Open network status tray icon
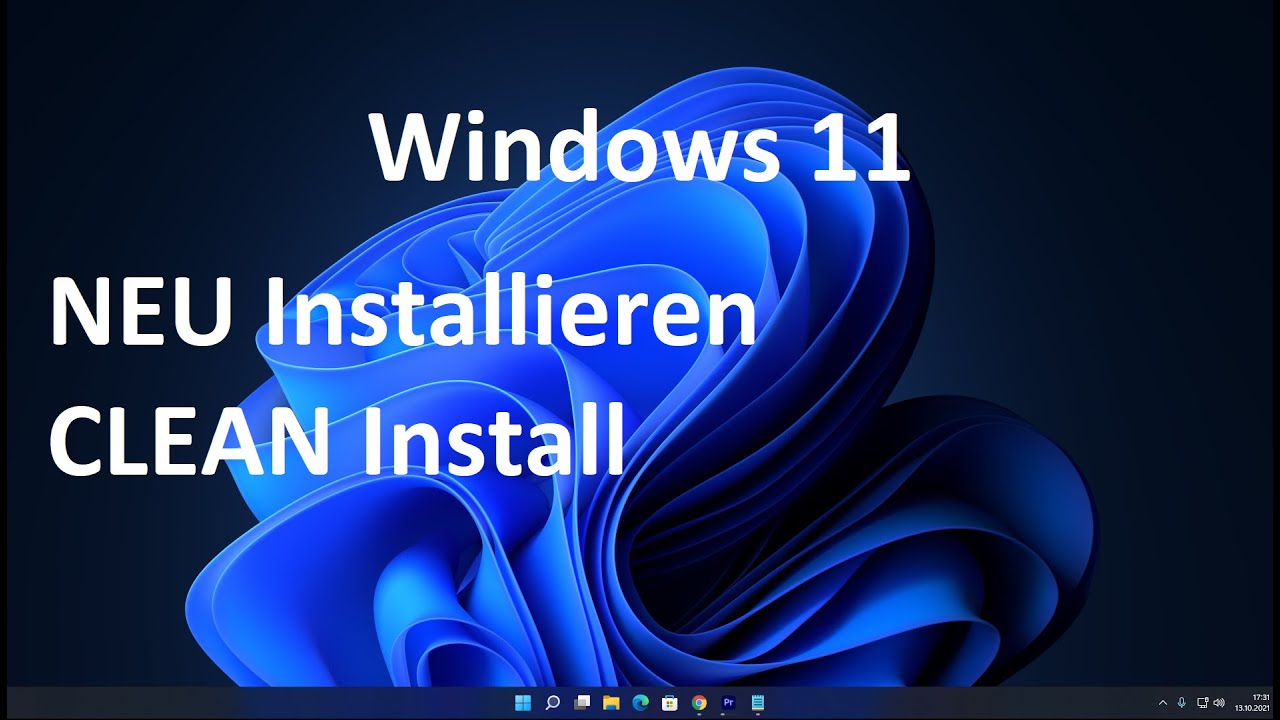The image size is (1280, 720). click(1202, 703)
